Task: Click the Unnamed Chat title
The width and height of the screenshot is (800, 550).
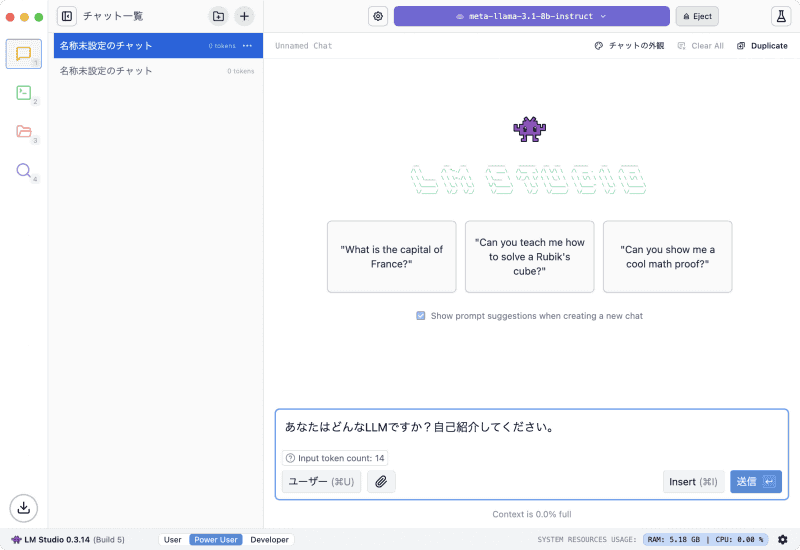Action: pyautogui.click(x=304, y=46)
